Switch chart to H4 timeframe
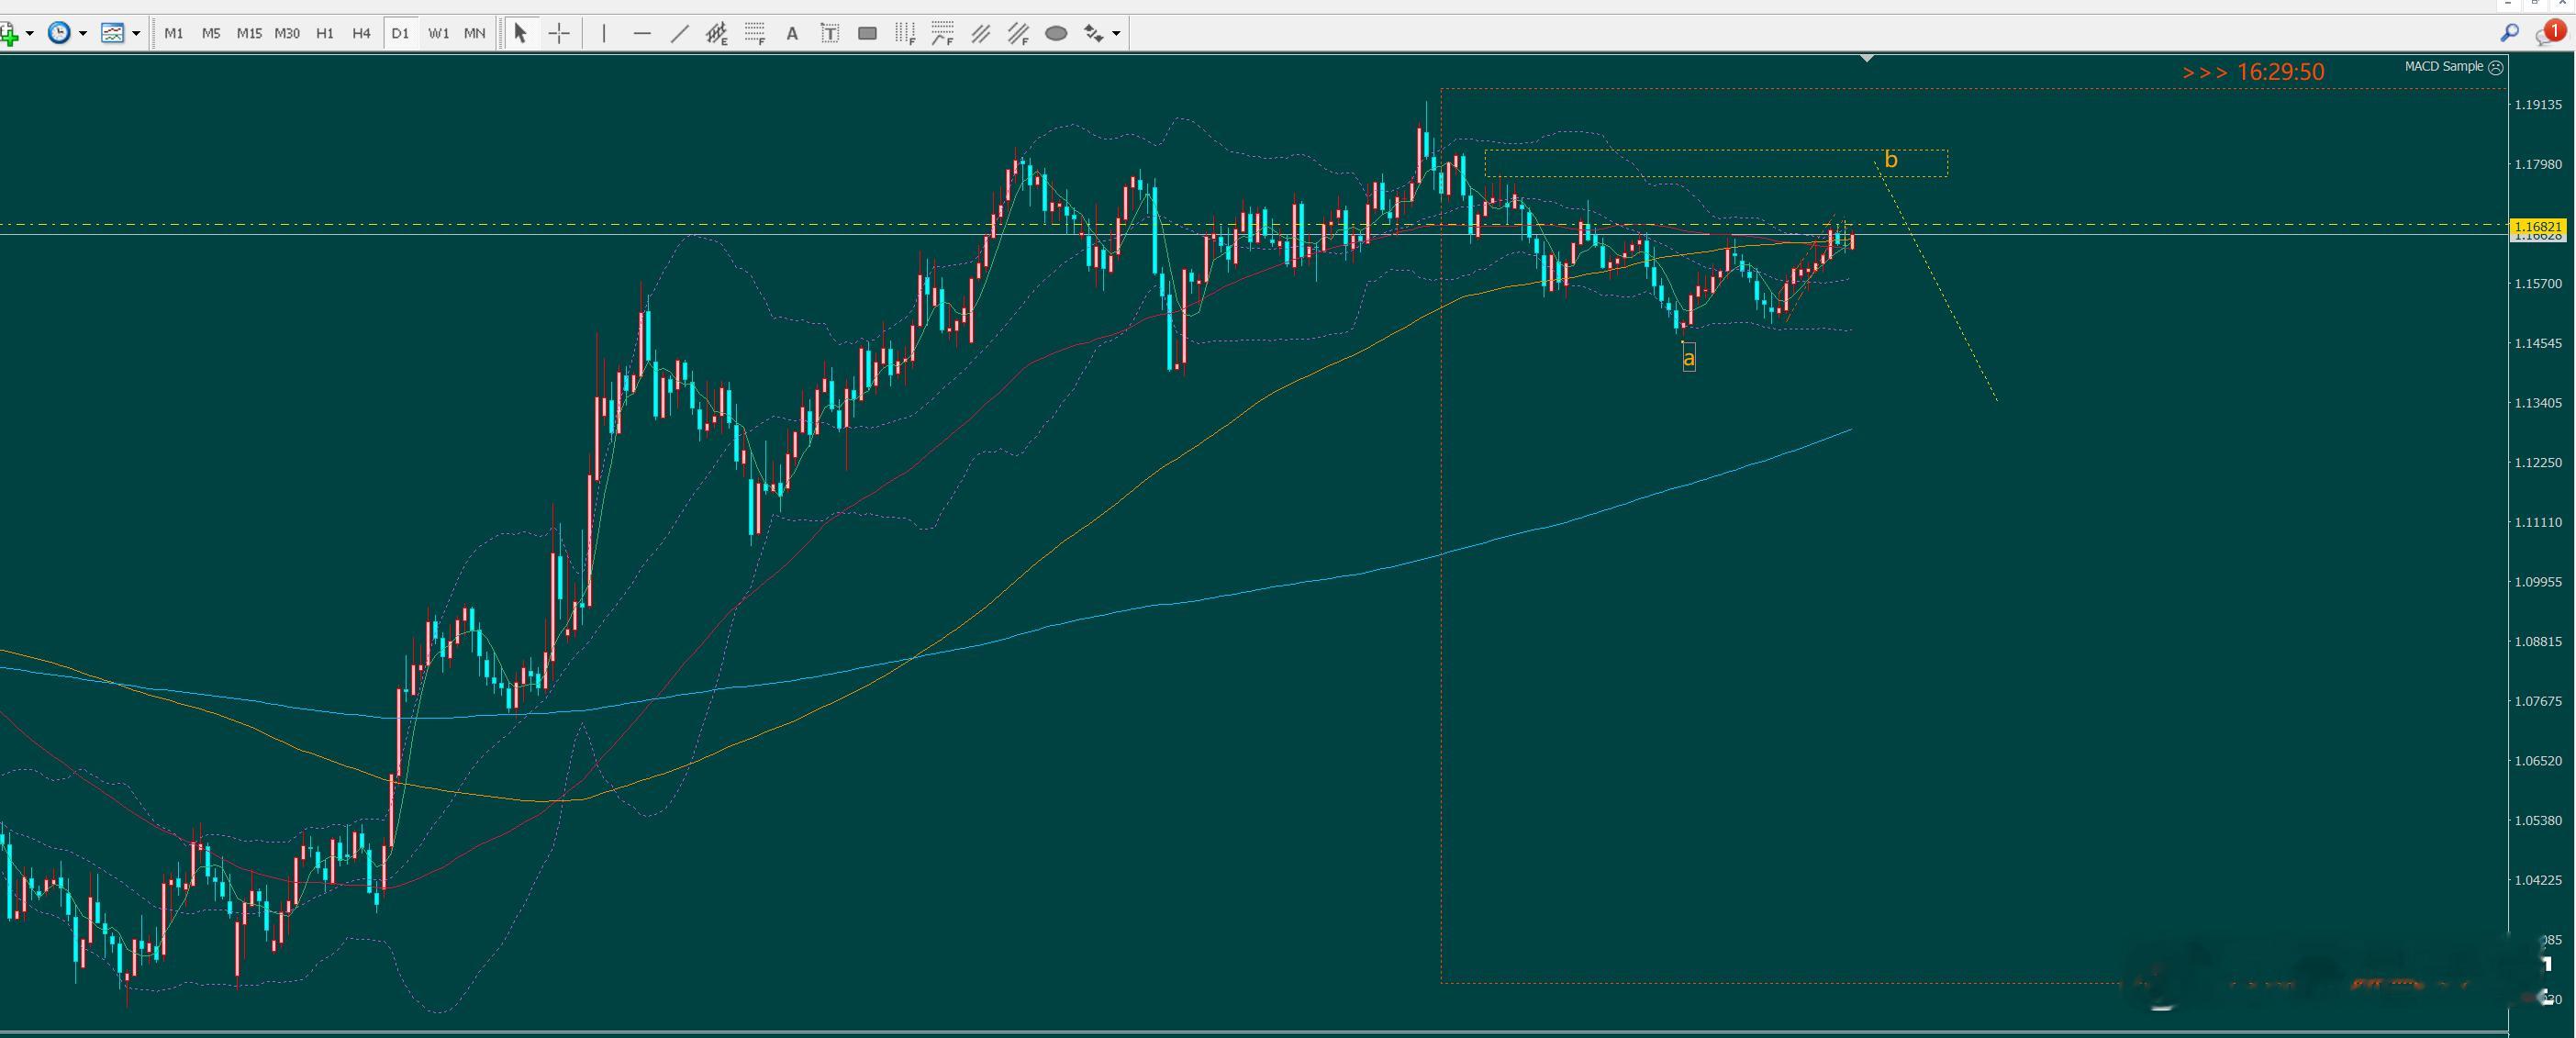 pyautogui.click(x=361, y=33)
